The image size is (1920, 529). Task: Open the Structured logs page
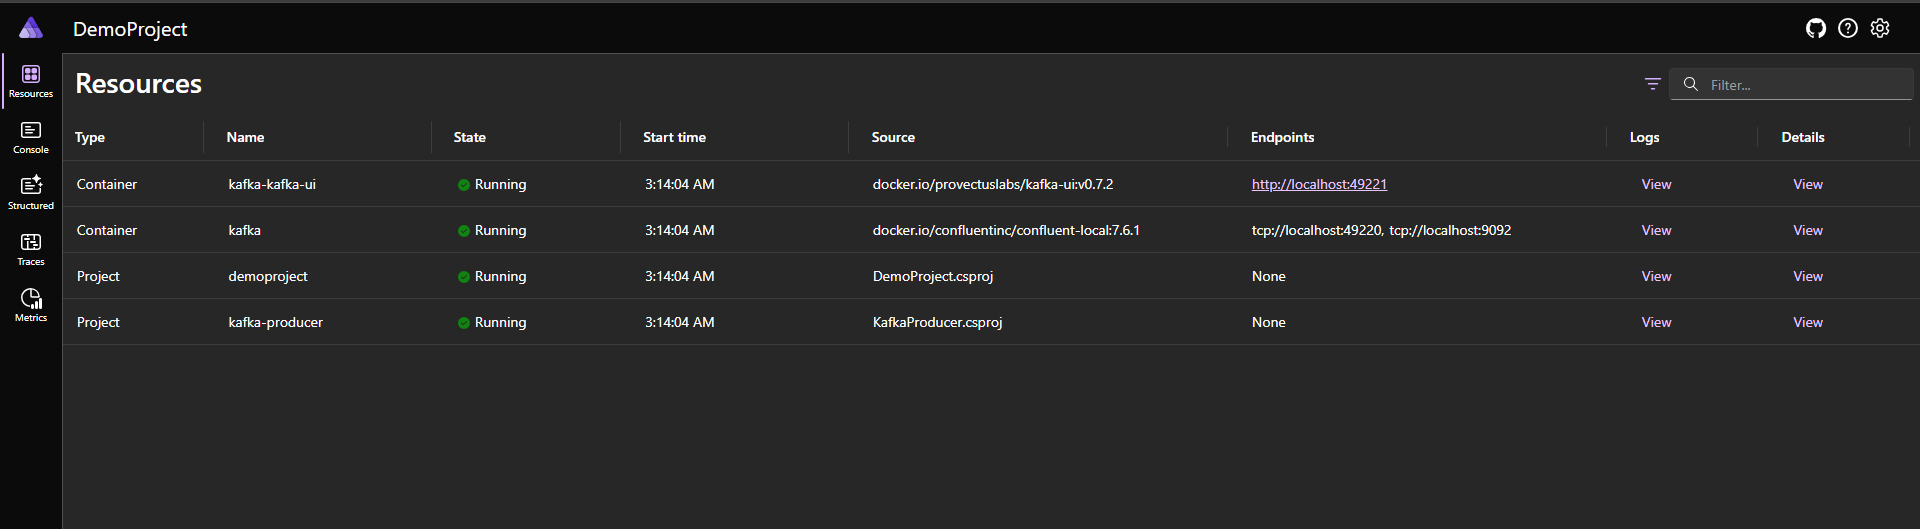tap(31, 193)
